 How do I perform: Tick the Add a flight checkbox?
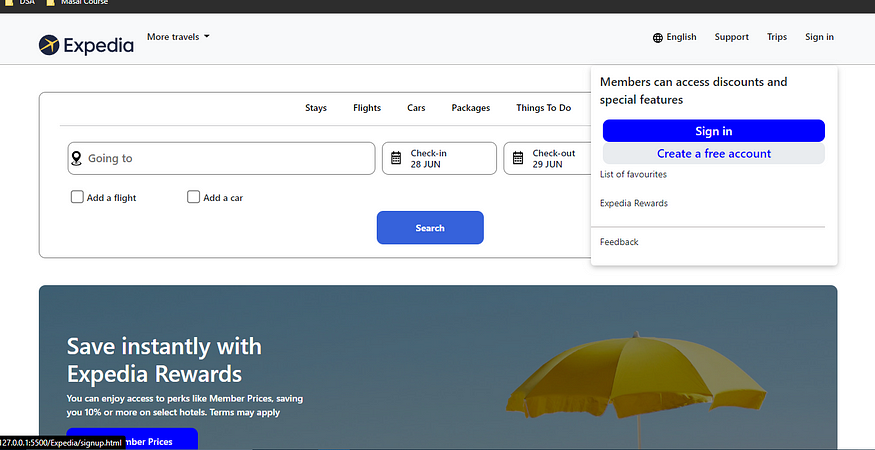click(x=77, y=197)
